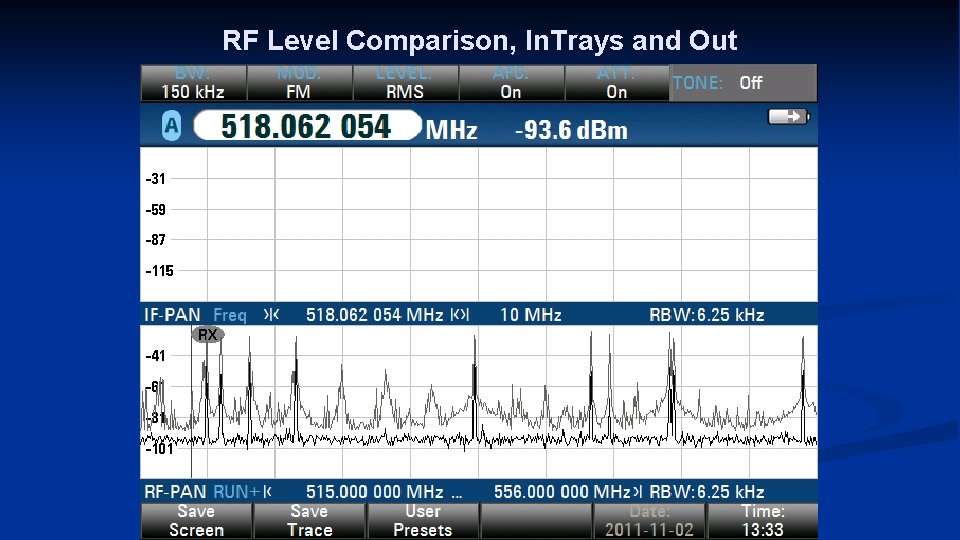Toggle the TONE Off setting
This screenshot has height=540, width=960.
point(743,83)
